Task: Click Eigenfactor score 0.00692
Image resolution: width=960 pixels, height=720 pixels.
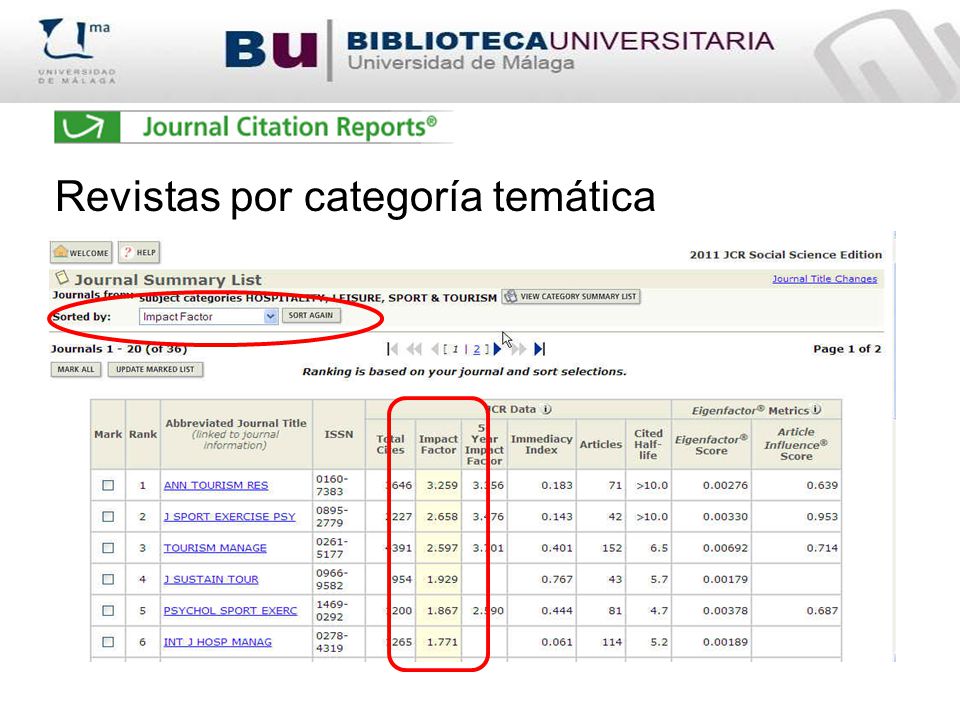Action: tap(725, 547)
